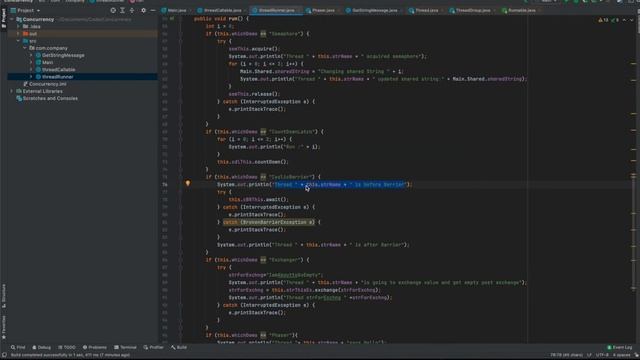Select Main class in the project tree

(47, 62)
